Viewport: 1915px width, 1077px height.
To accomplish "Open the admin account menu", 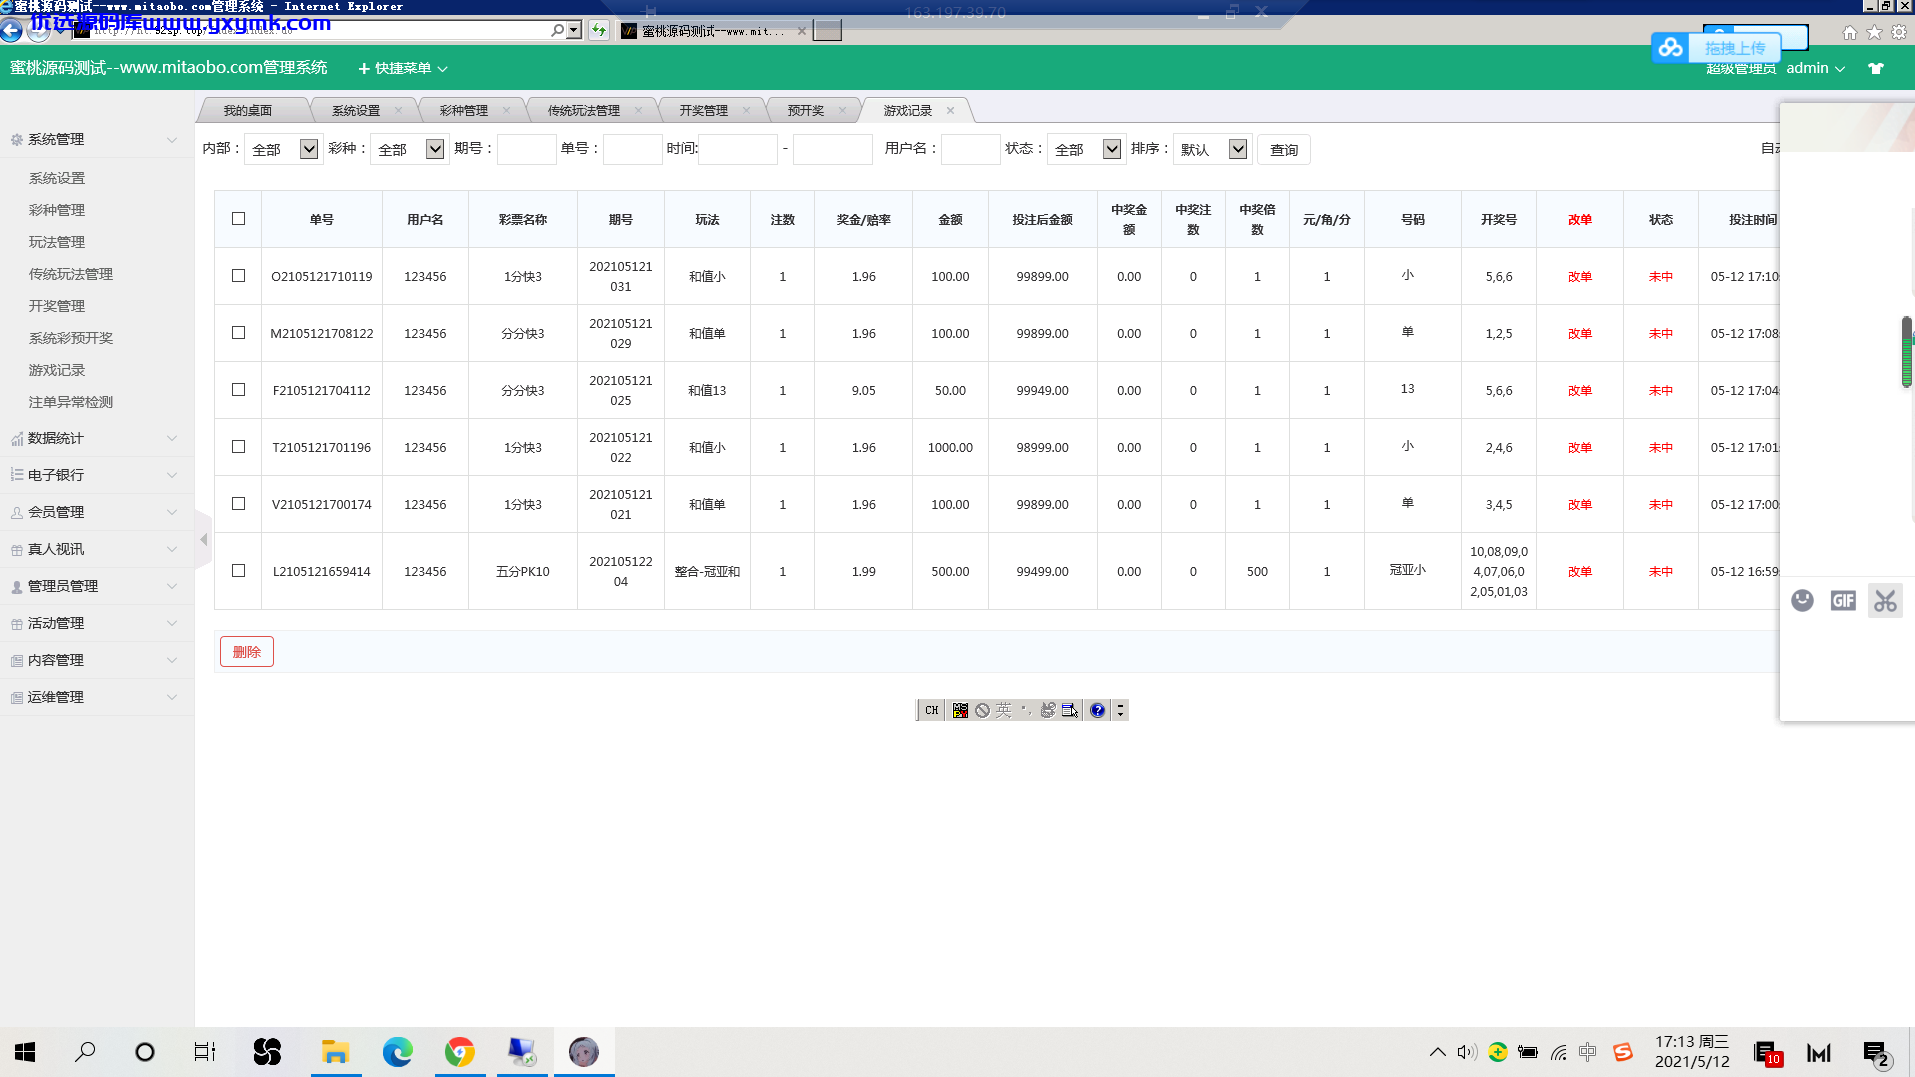I will (1815, 68).
